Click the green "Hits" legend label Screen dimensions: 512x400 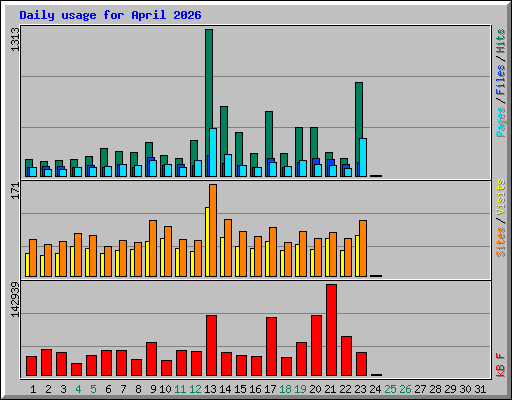point(501,41)
